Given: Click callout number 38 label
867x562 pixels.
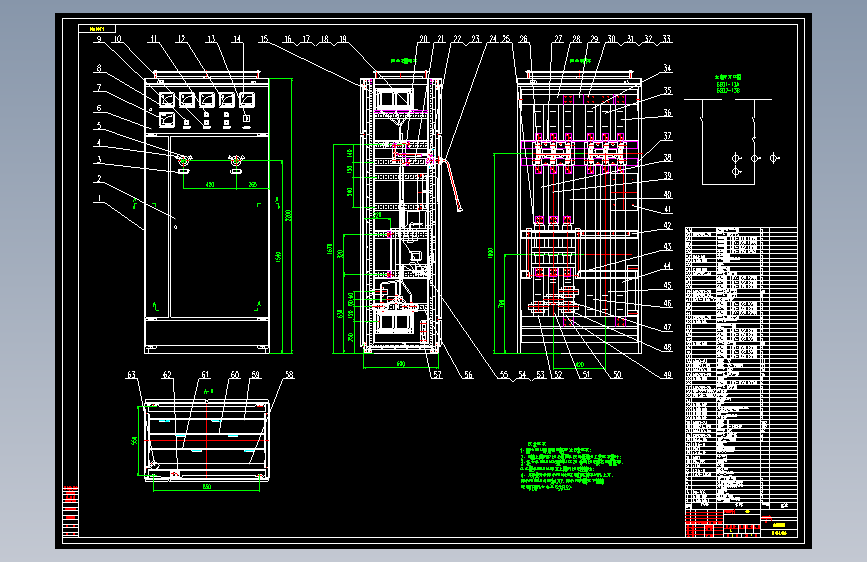Looking at the screenshot, I should click(667, 157).
